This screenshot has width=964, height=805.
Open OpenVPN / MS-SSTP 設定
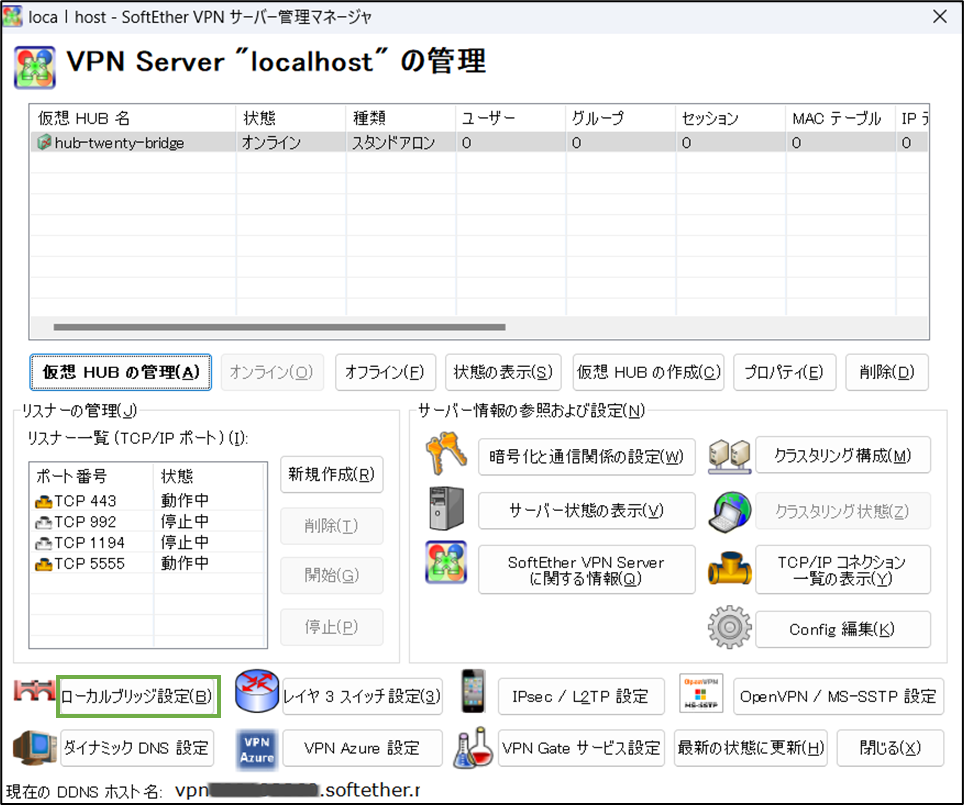839,696
